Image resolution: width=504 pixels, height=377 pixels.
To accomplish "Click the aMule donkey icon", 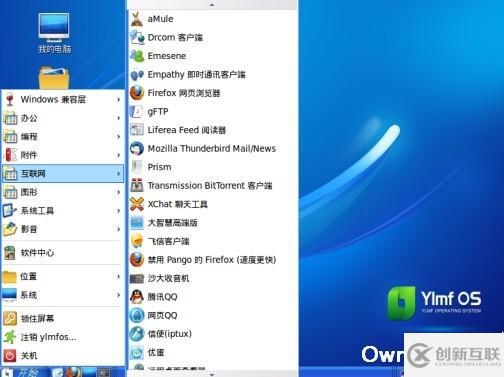I will click(137, 19).
